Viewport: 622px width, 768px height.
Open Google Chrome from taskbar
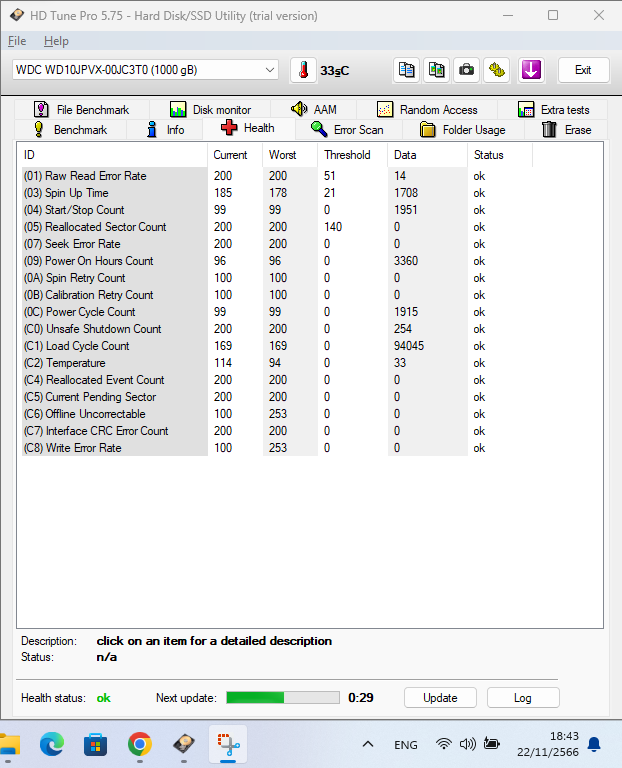click(140, 744)
